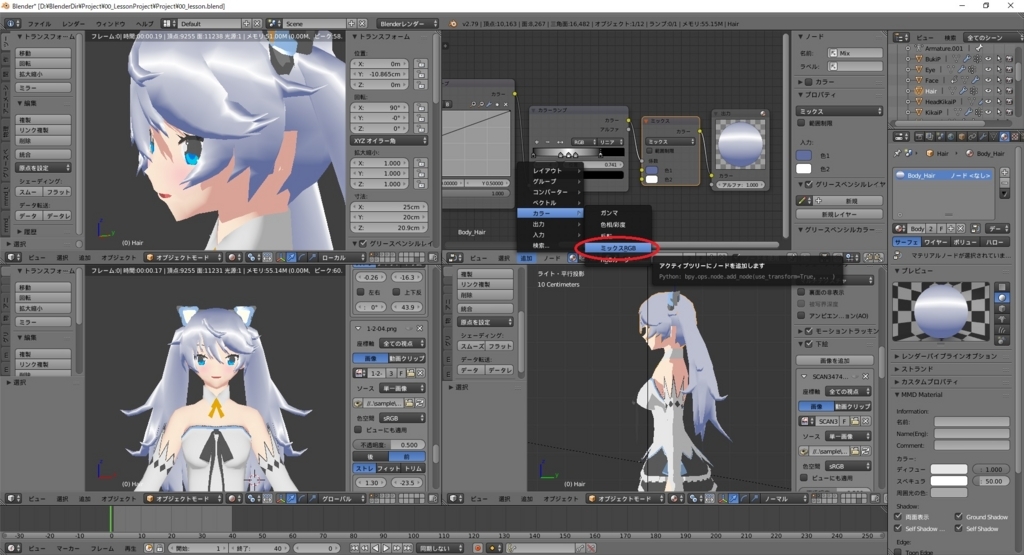The image size is (1024, 555).
Task: Toggle visibility eye for Eye object
Action: [x=988, y=69]
